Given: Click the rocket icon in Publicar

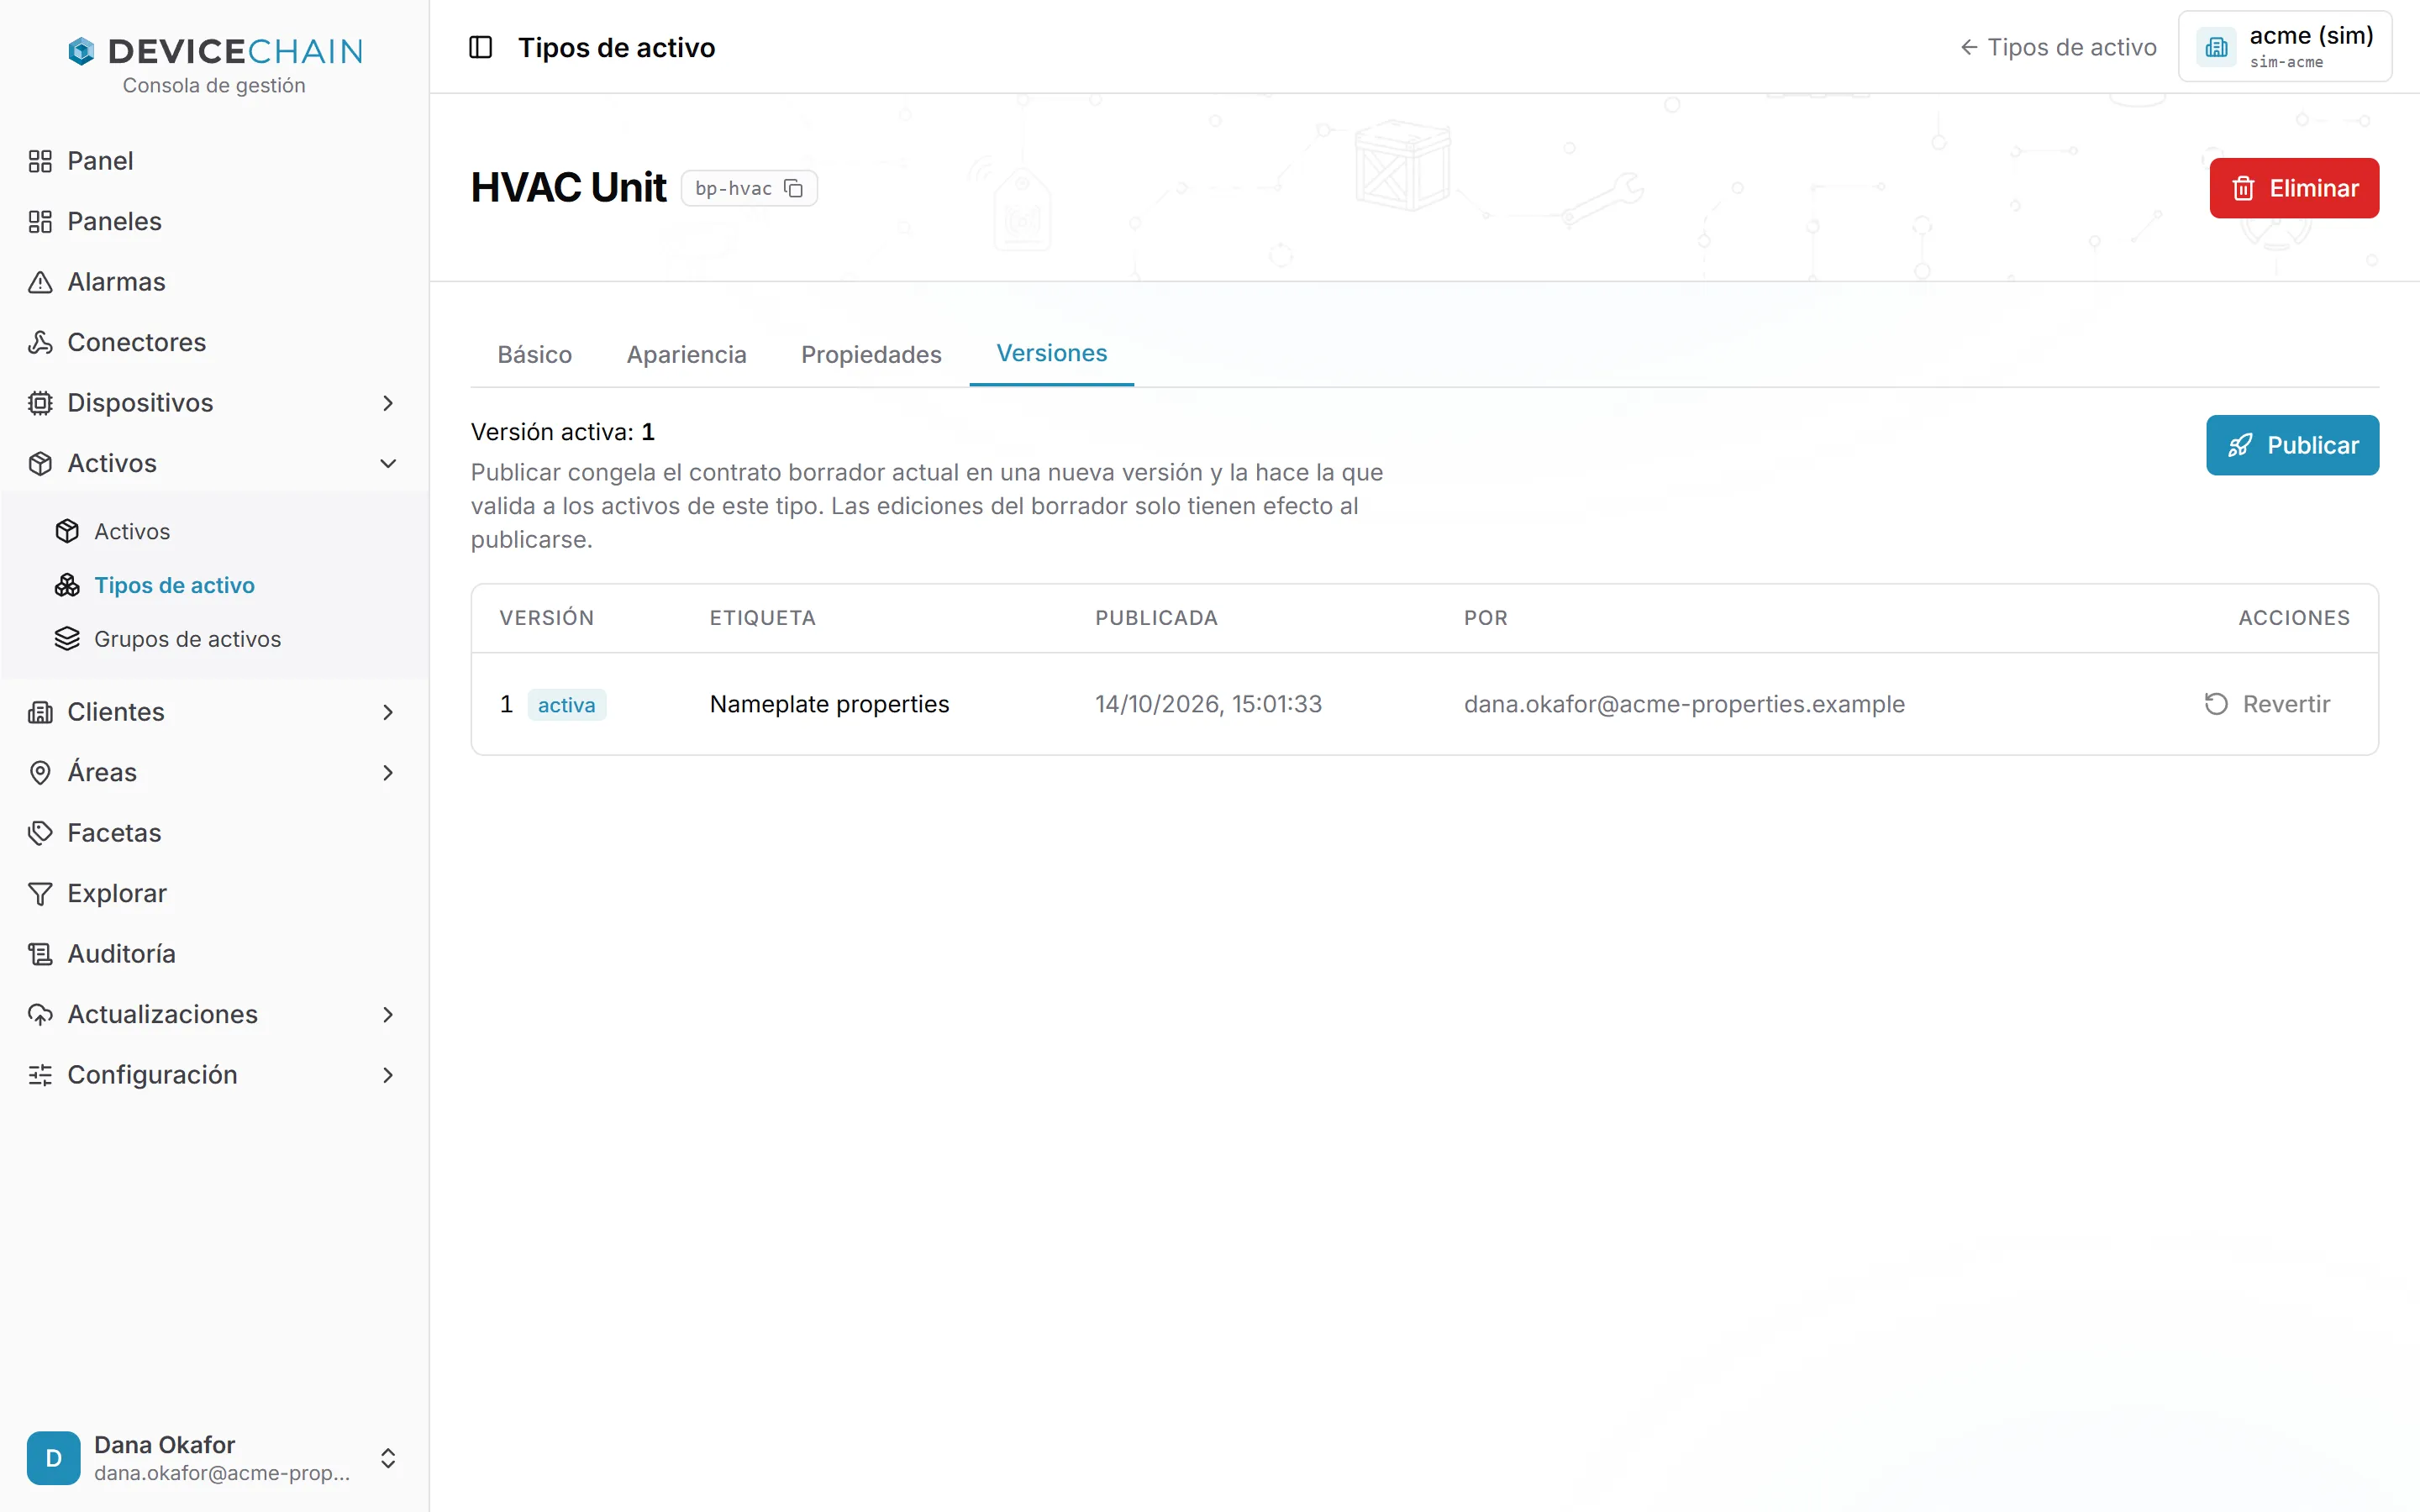Looking at the screenshot, I should (x=2240, y=445).
